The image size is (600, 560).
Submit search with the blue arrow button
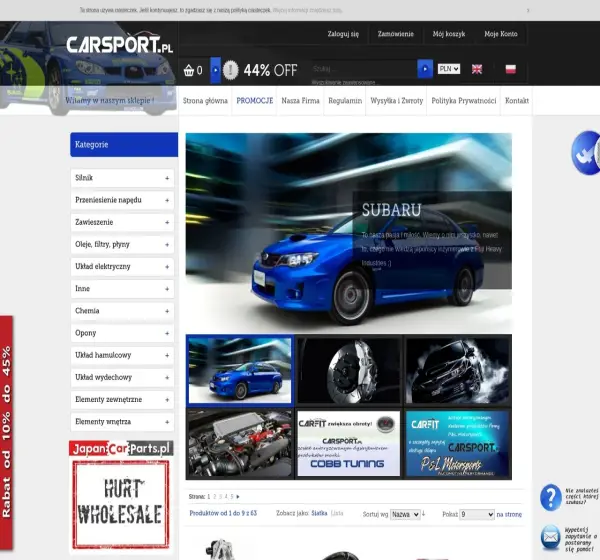(425, 69)
